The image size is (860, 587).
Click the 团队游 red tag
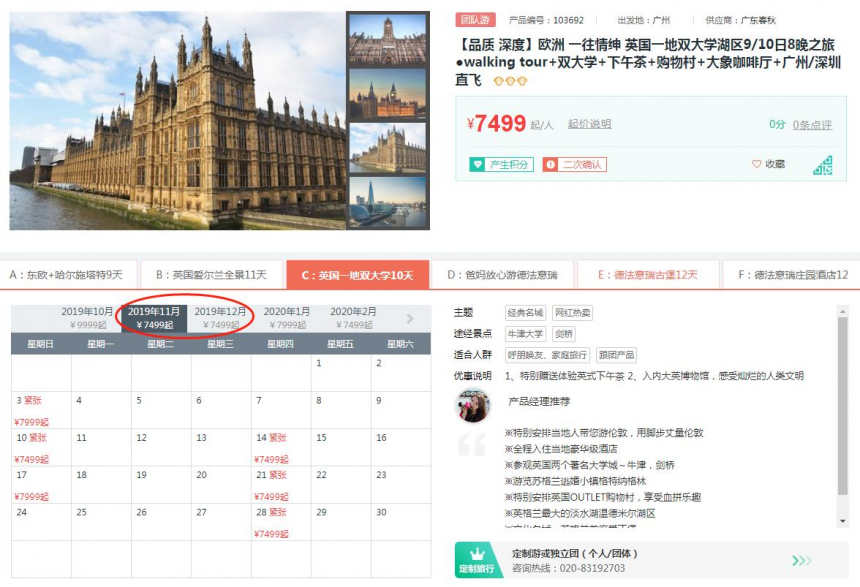point(476,20)
